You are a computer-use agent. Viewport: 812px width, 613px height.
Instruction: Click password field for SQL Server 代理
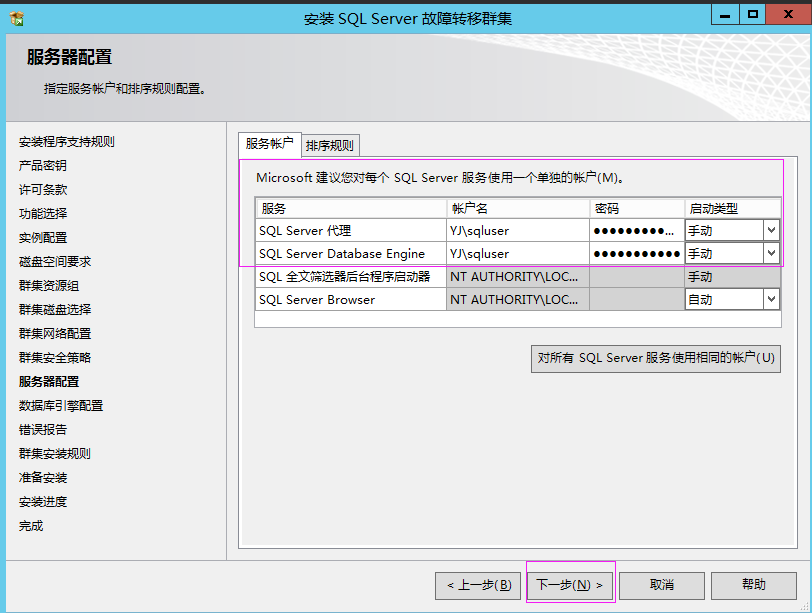(x=636, y=231)
